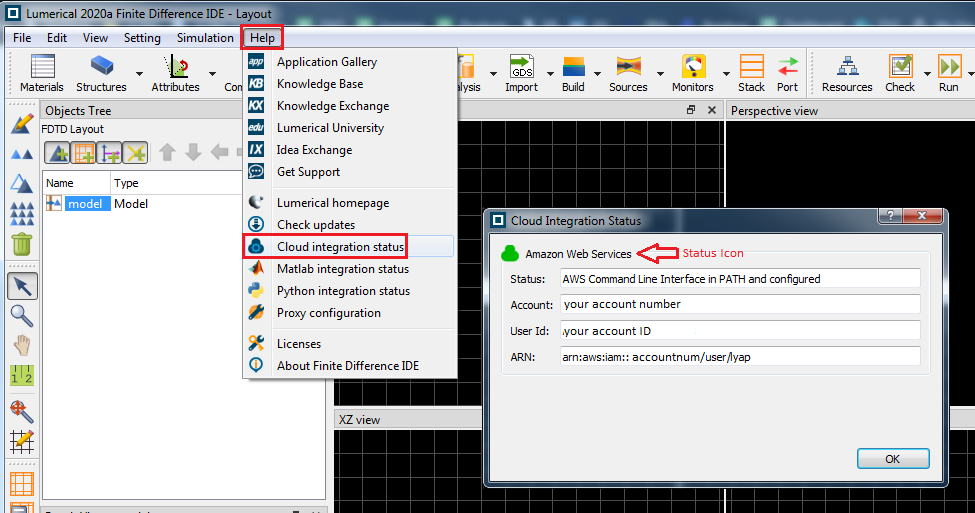Choose Check updates from Help menu
Viewport: 975px width, 513px height.
tap(349, 224)
